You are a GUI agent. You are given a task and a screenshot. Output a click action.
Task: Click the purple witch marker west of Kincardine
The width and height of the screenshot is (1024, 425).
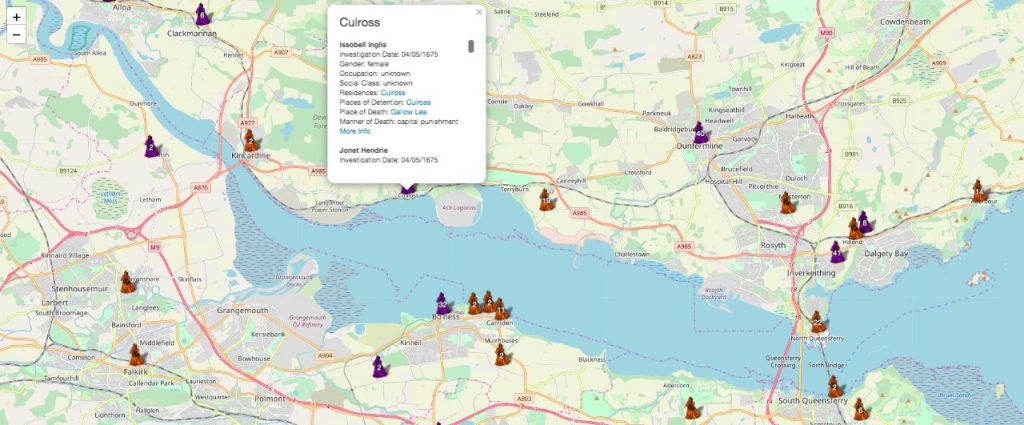coord(152,146)
